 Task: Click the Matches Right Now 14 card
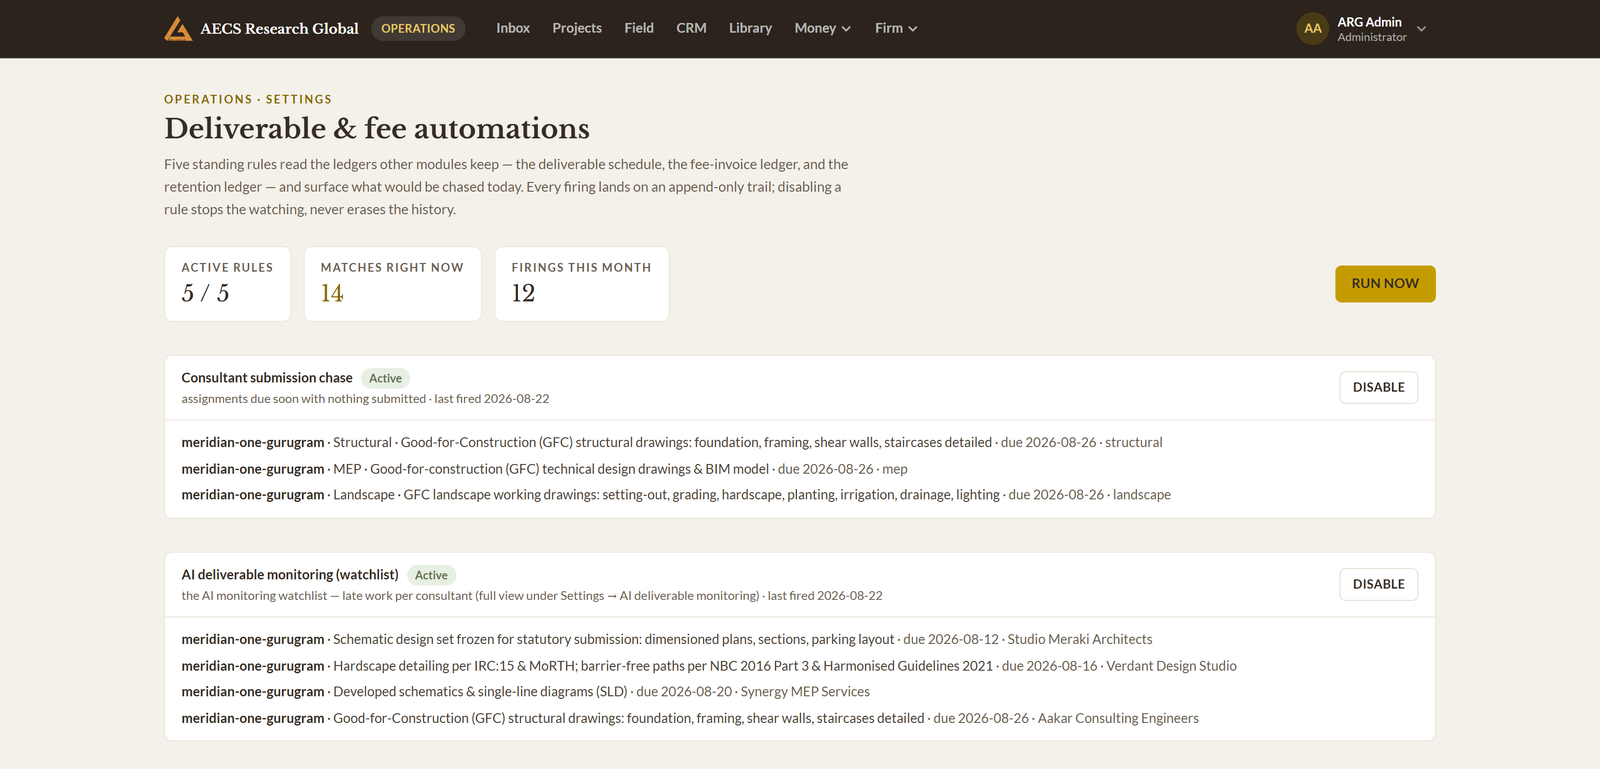pyautogui.click(x=392, y=284)
